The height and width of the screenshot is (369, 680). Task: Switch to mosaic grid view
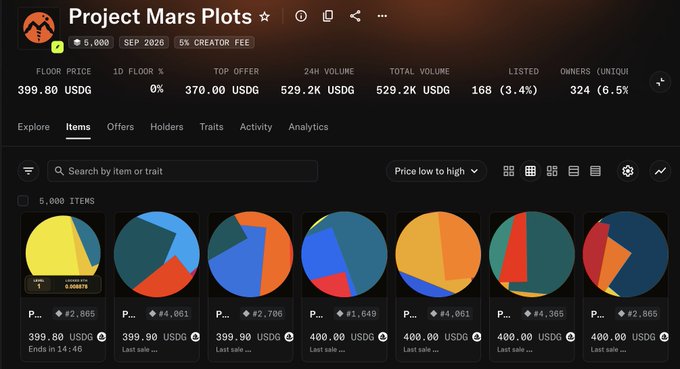tap(552, 171)
